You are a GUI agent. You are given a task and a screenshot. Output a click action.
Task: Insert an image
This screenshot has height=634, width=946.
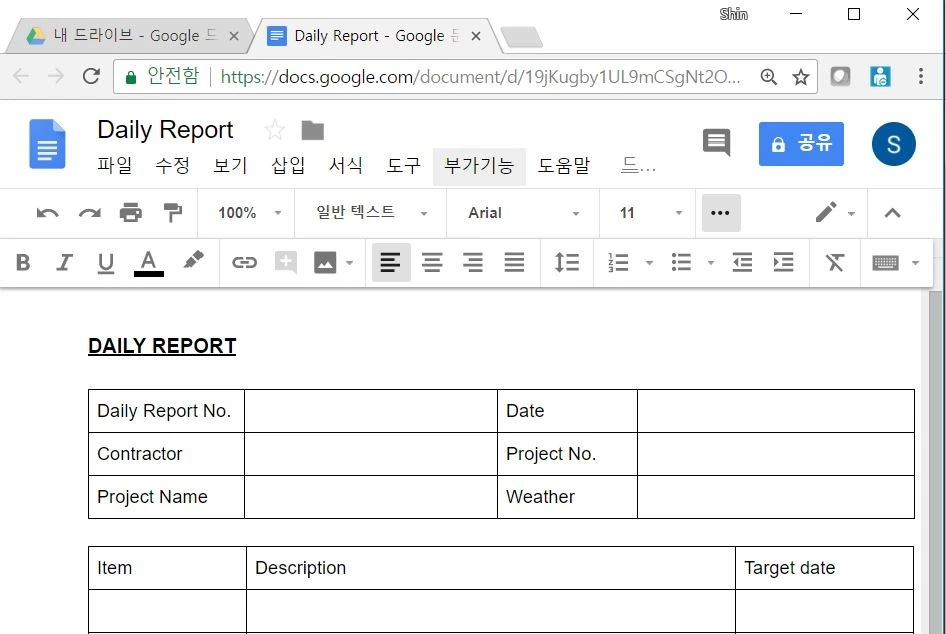[325, 262]
